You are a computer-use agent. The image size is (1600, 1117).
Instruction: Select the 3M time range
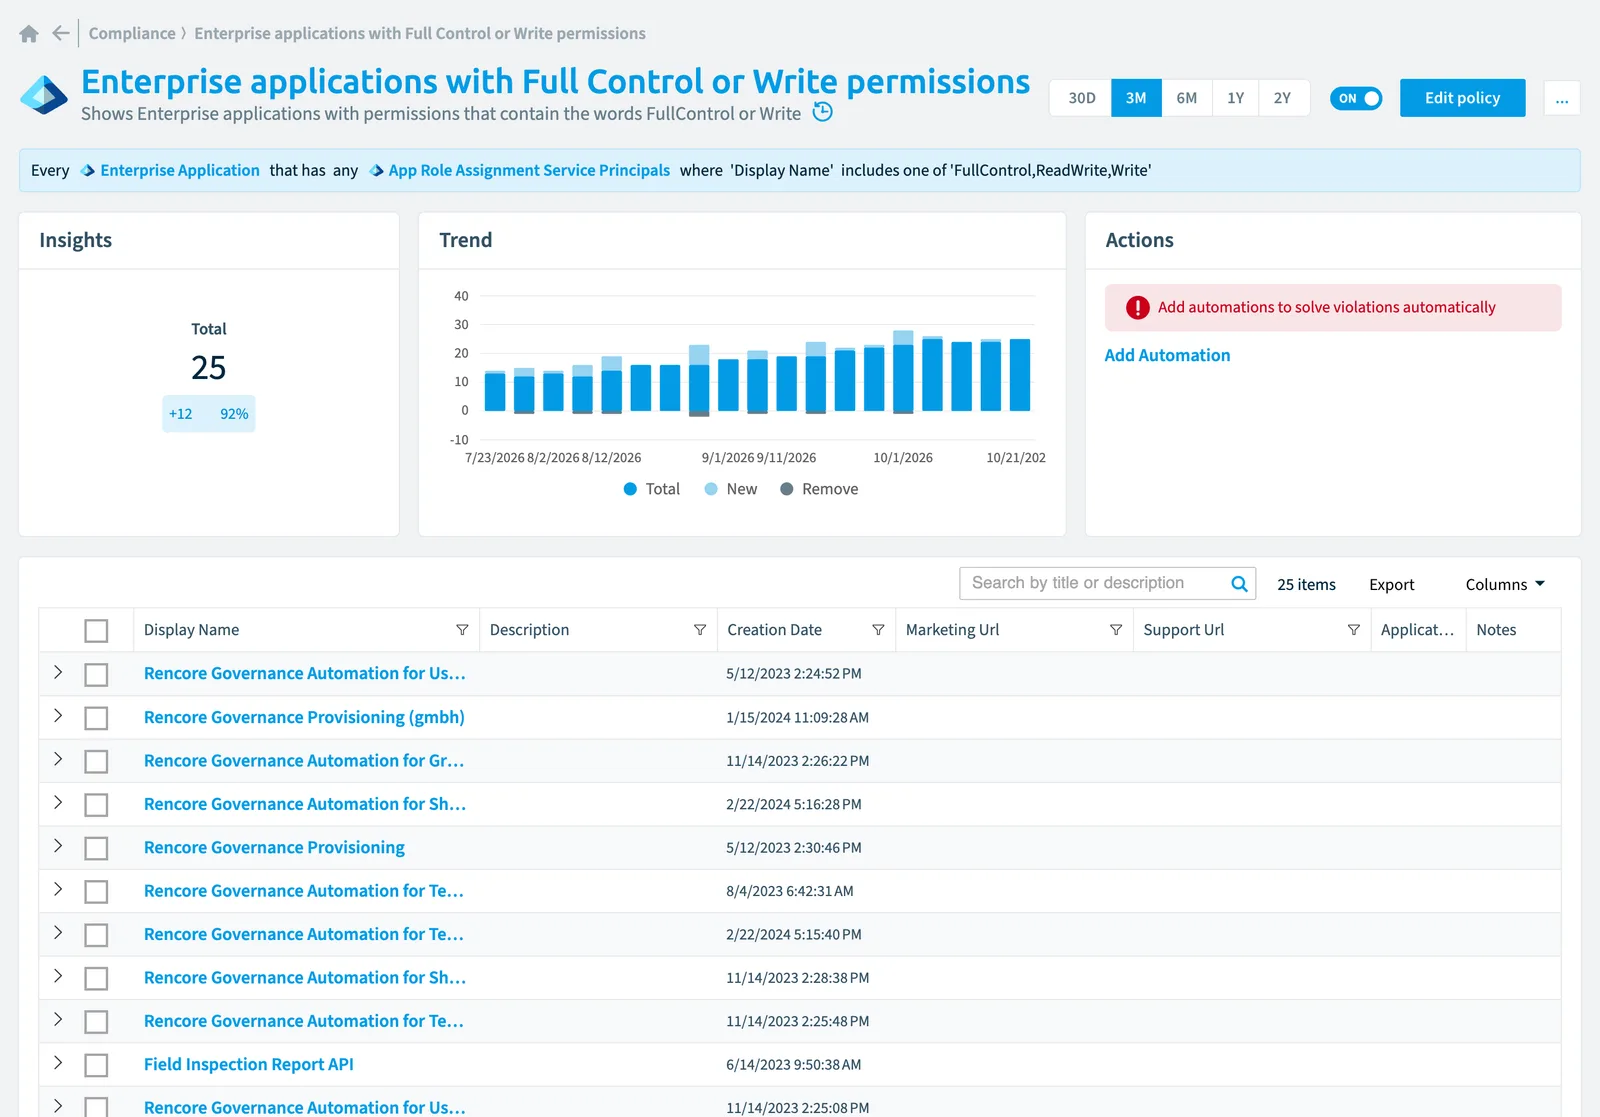click(x=1136, y=98)
